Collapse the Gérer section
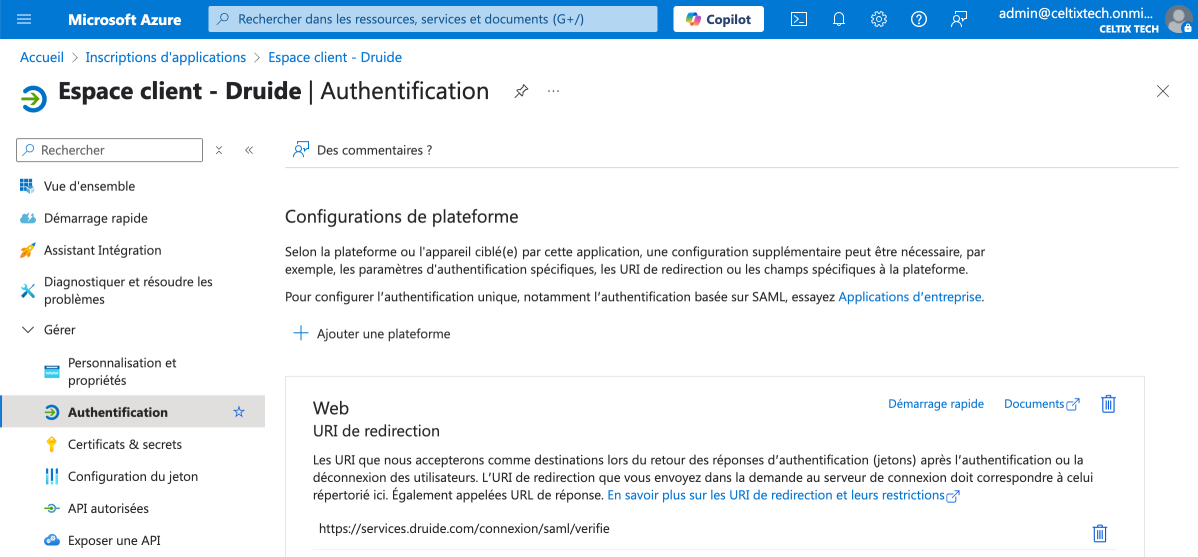 (28, 330)
